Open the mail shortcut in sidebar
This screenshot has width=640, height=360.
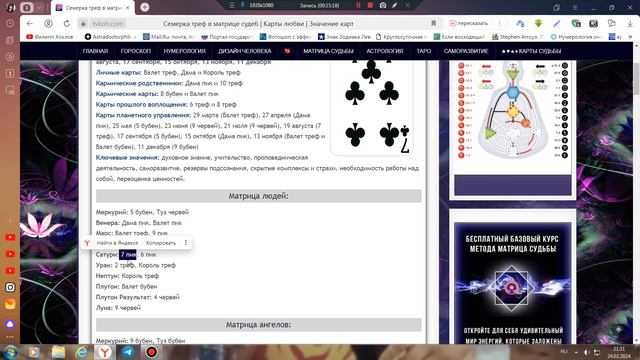pos(10,304)
